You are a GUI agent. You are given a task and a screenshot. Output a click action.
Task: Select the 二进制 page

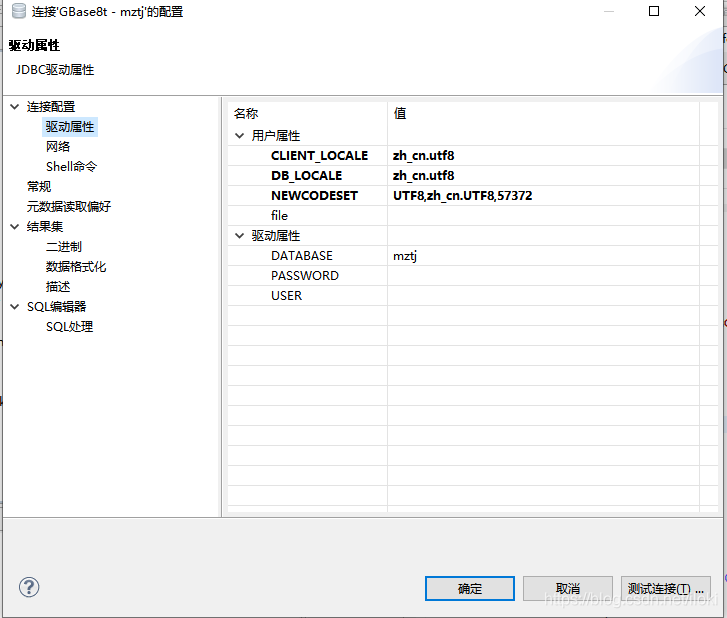pyautogui.click(x=64, y=246)
